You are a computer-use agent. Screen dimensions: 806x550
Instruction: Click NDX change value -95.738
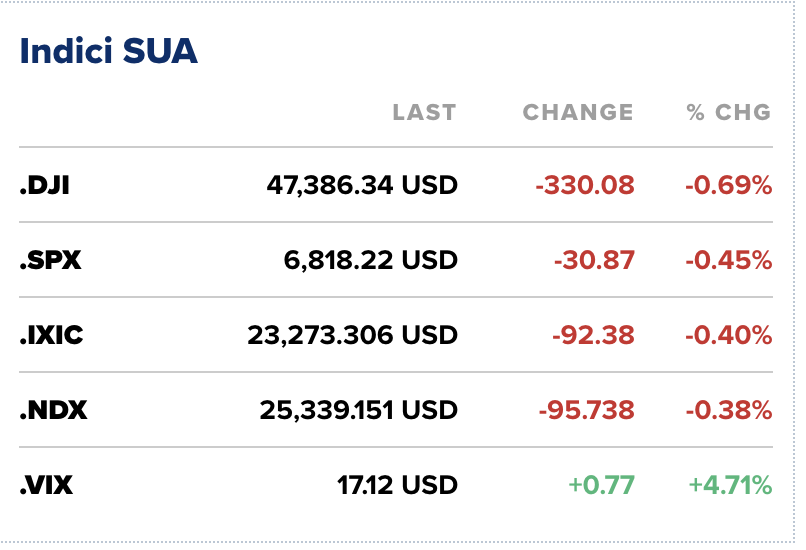click(585, 410)
